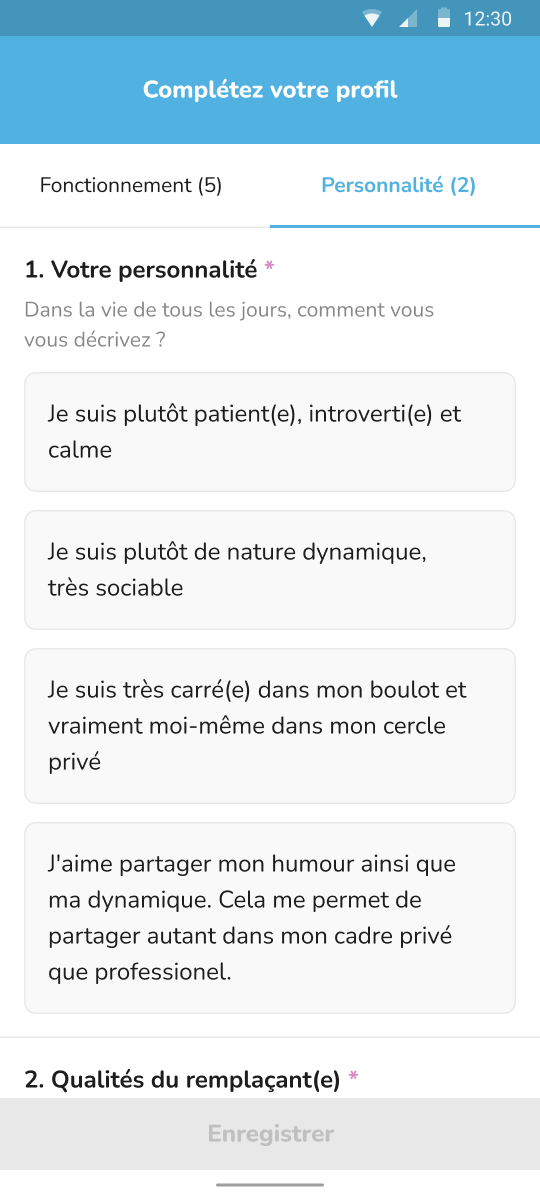Tap the "comment vous vous décrivez ?" description text
The image size is (540, 1200).
tap(229, 325)
